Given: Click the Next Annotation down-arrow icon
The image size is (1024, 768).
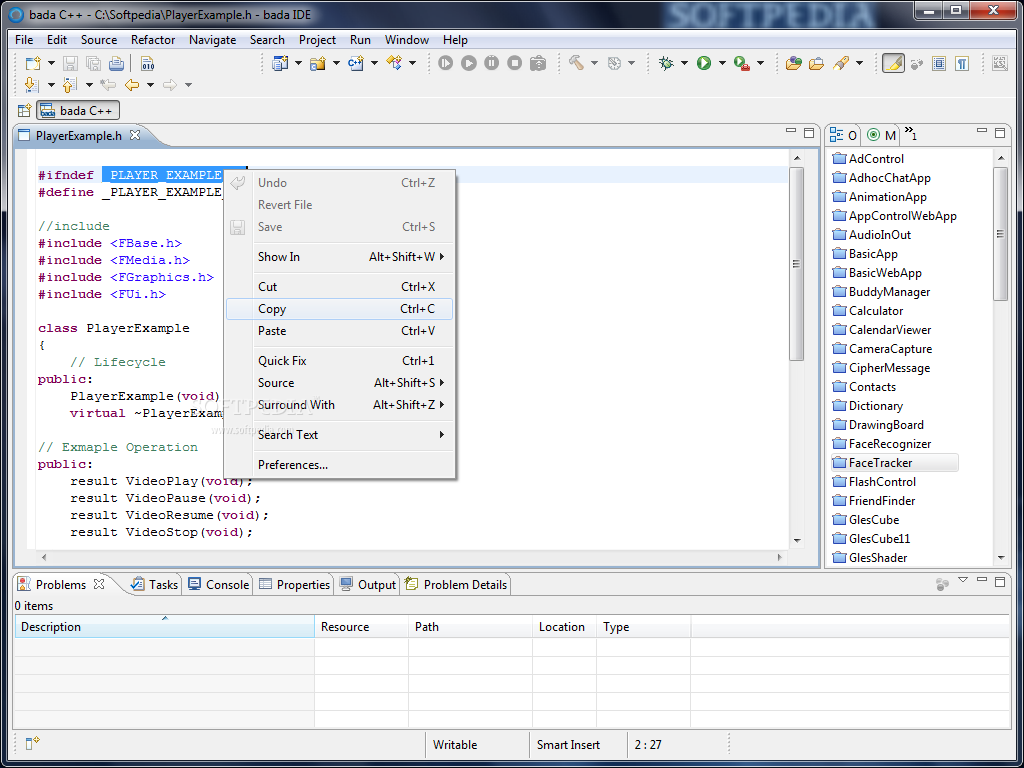Looking at the screenshot, I should [31, 84].
